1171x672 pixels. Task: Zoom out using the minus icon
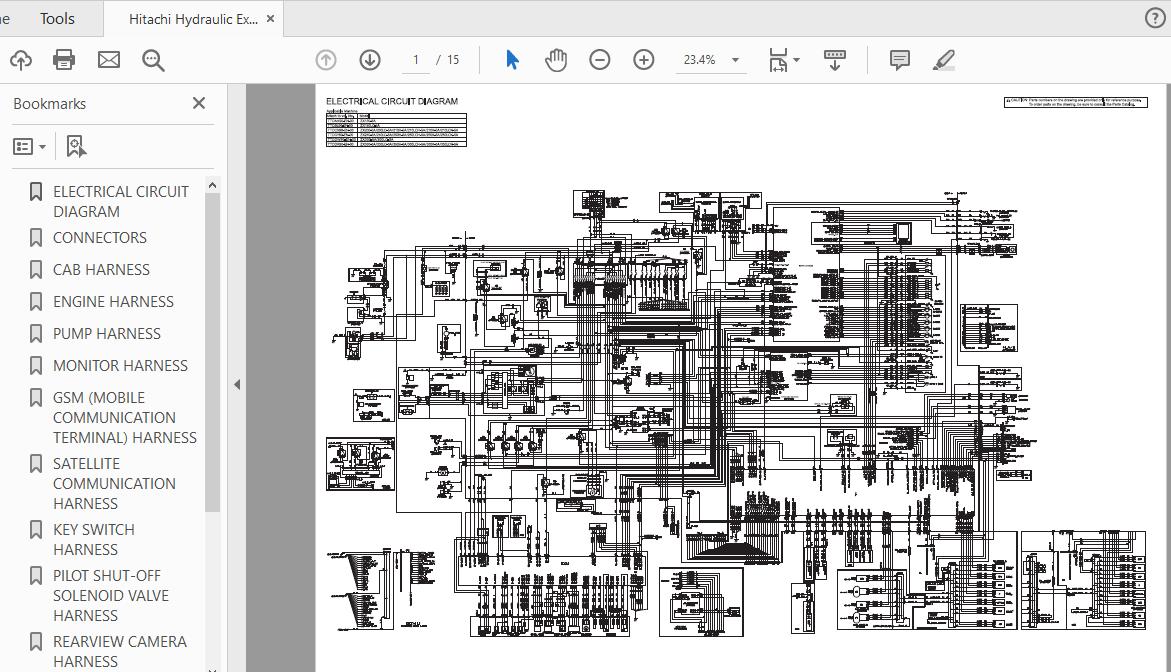click(x=599, y=59)
